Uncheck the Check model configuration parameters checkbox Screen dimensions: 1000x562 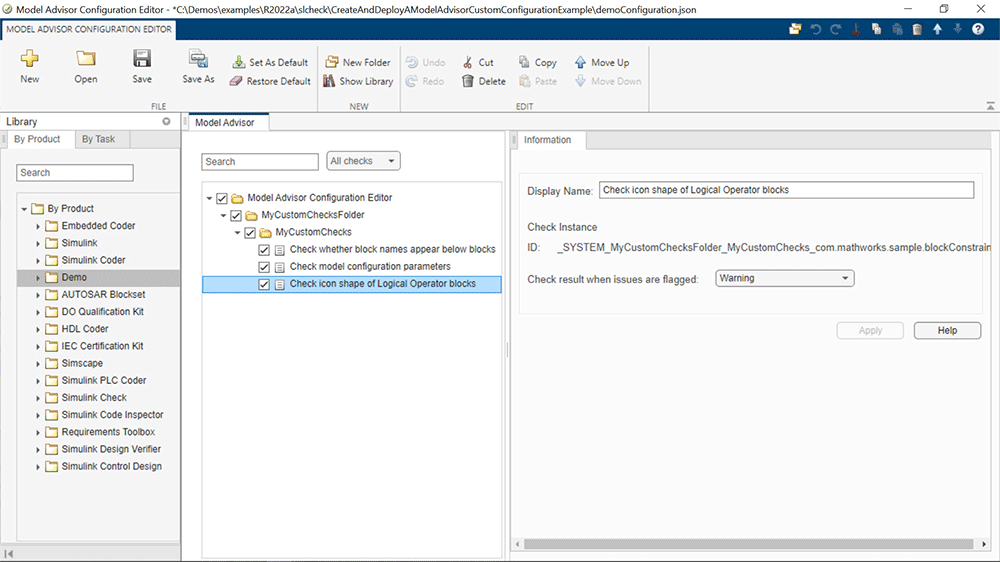click(x=264, y=267)
